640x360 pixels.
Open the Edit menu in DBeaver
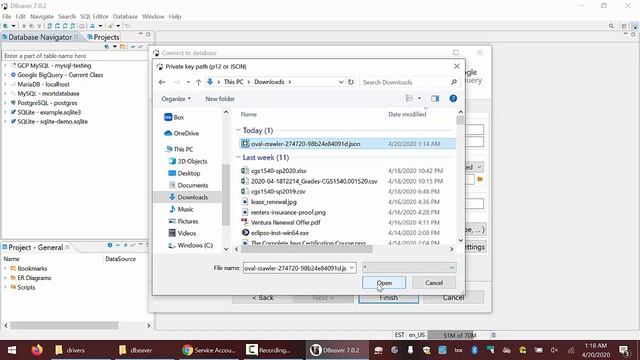pos(20,16)
